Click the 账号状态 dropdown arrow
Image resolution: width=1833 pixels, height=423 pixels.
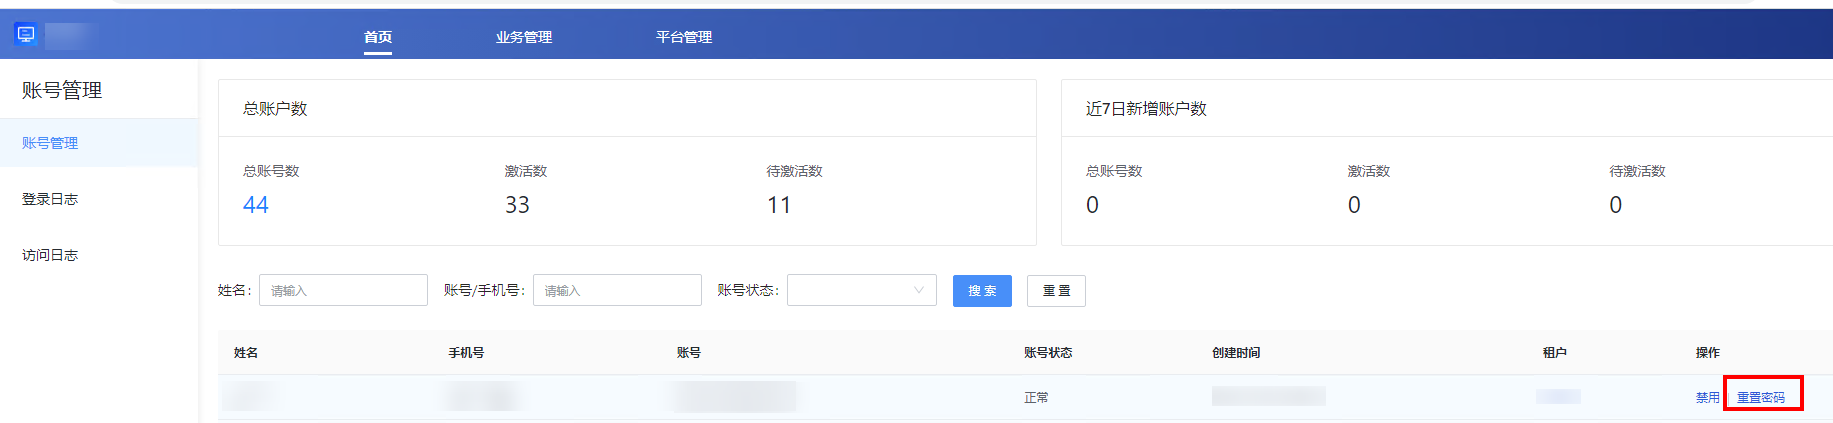point(919,290)
